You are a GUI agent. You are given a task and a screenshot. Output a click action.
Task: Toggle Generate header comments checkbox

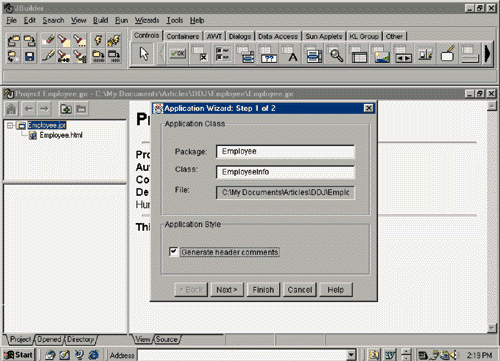[x=173, y=252]
